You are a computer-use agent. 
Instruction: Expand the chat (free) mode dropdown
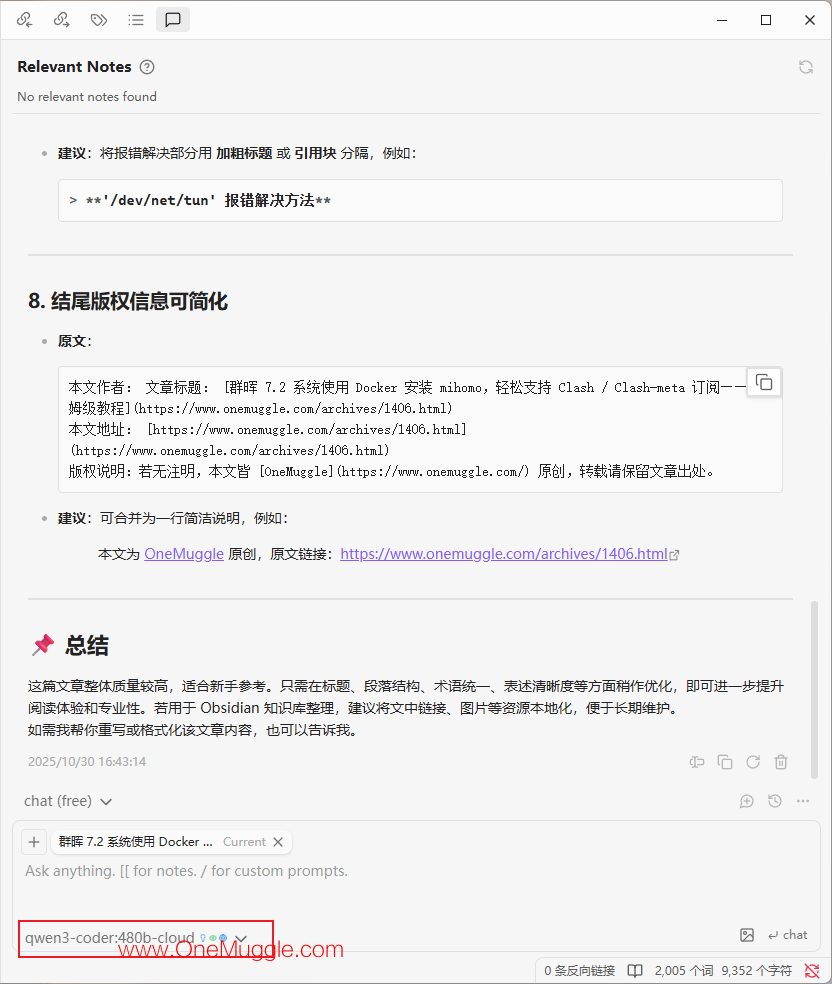pyautogui.click(x=68, y=801)
